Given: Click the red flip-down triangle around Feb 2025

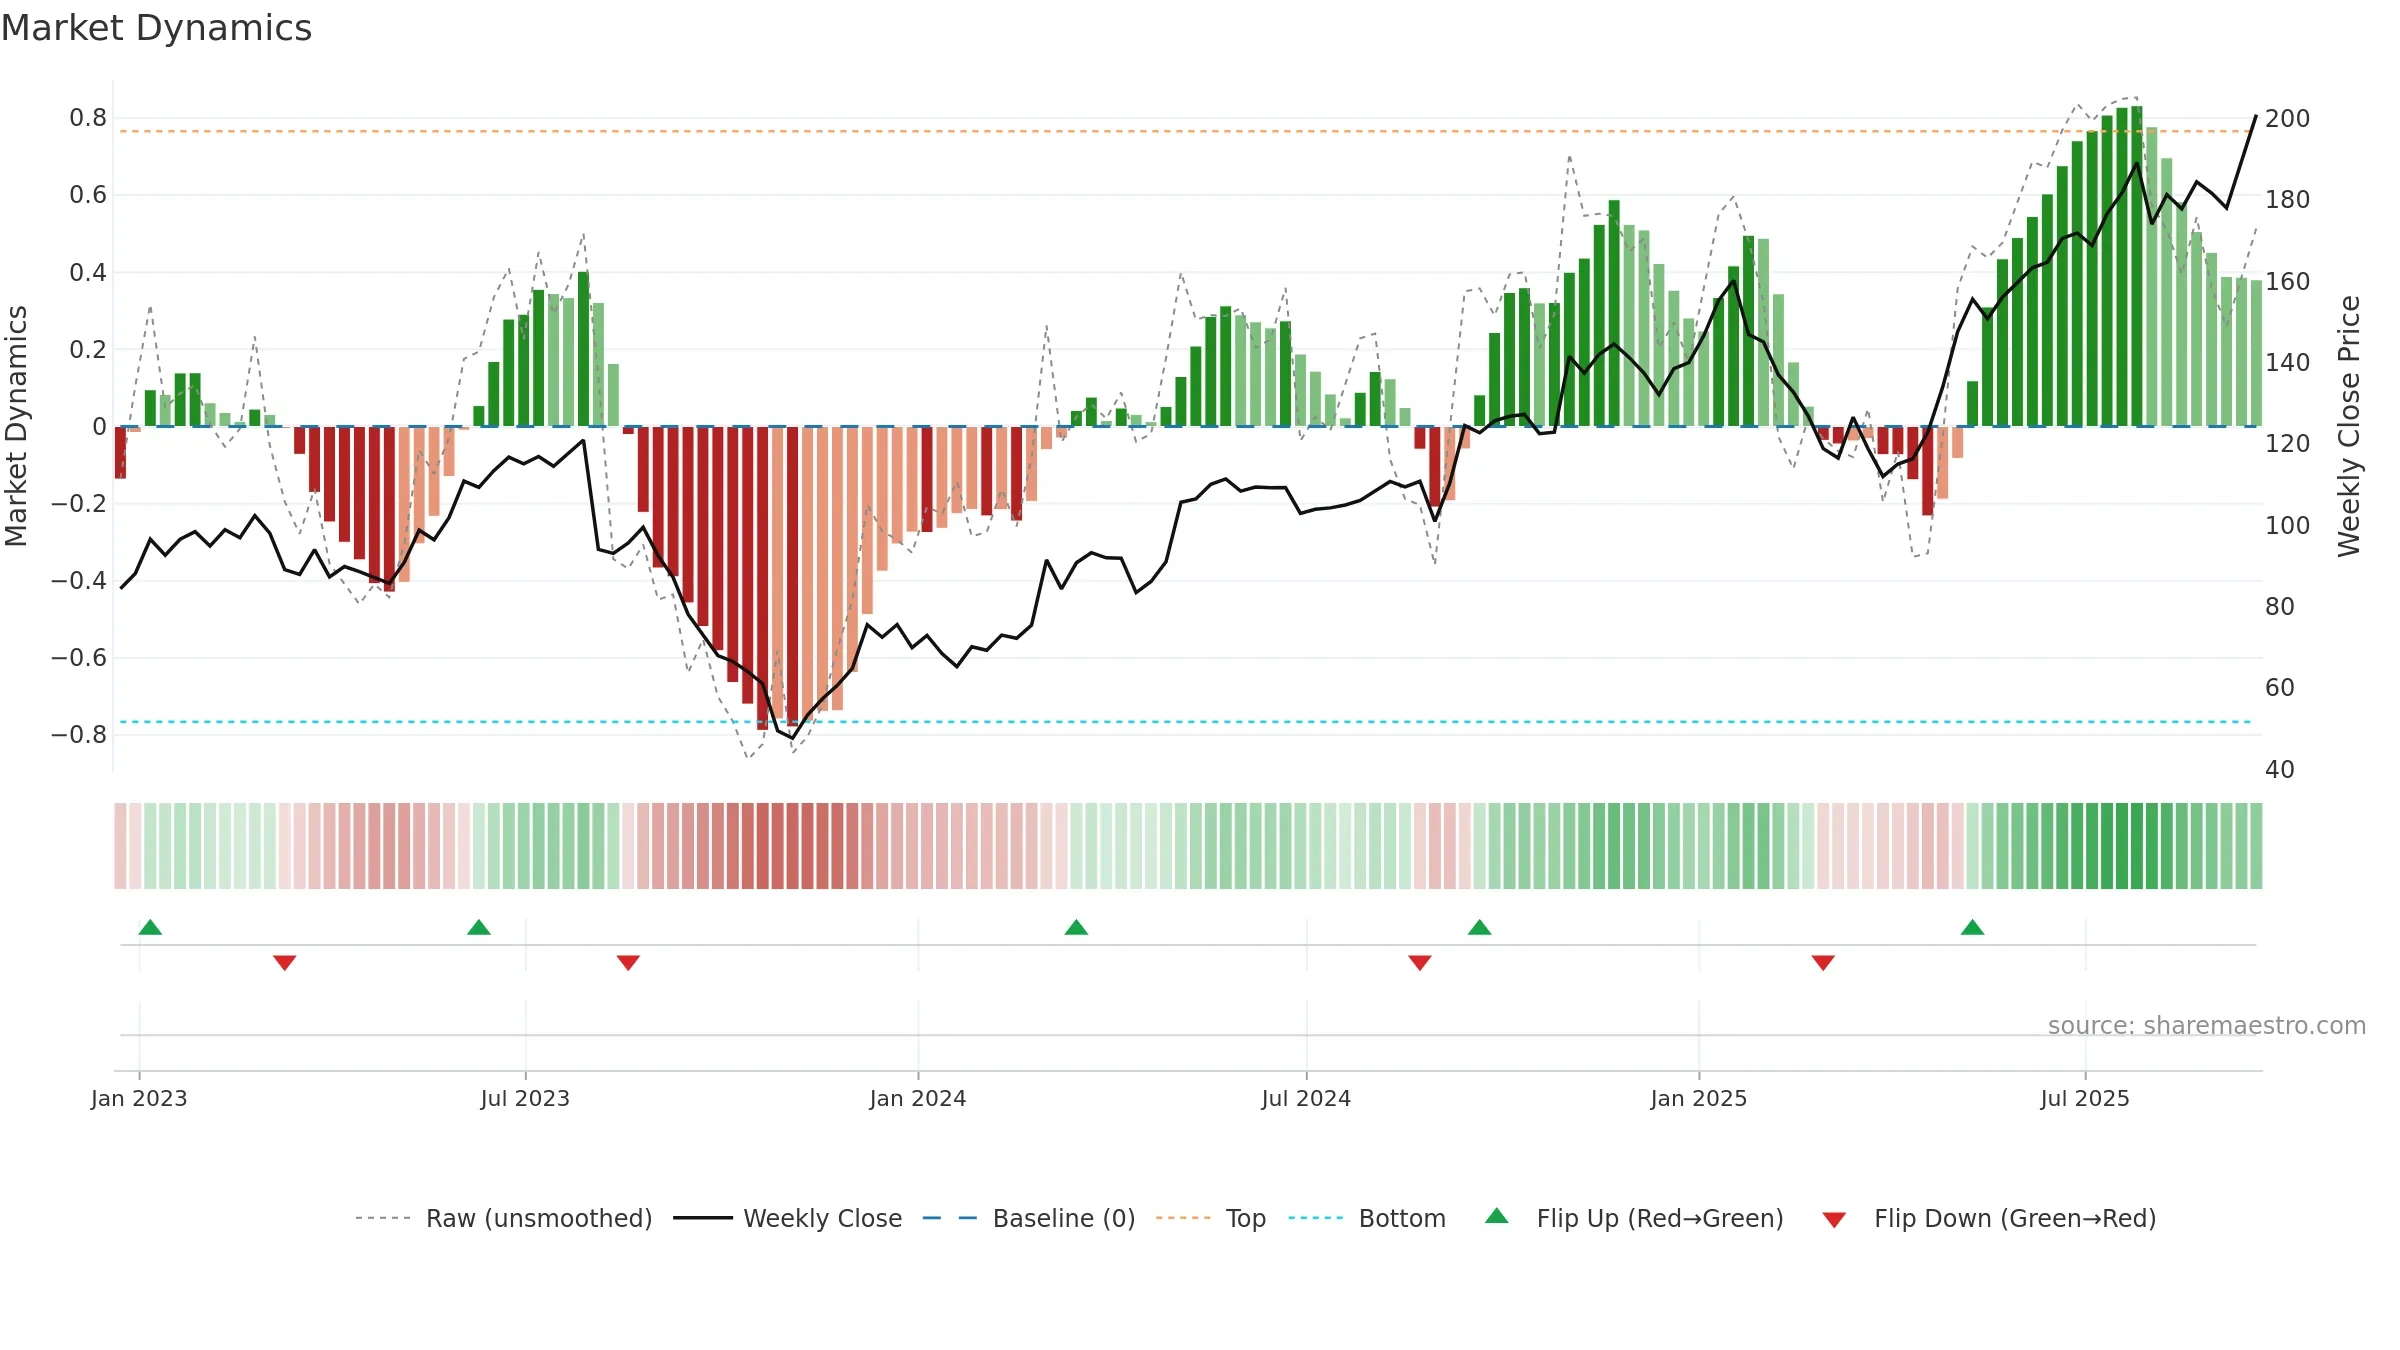Looking at the screenshot, I should (1823, 963).
